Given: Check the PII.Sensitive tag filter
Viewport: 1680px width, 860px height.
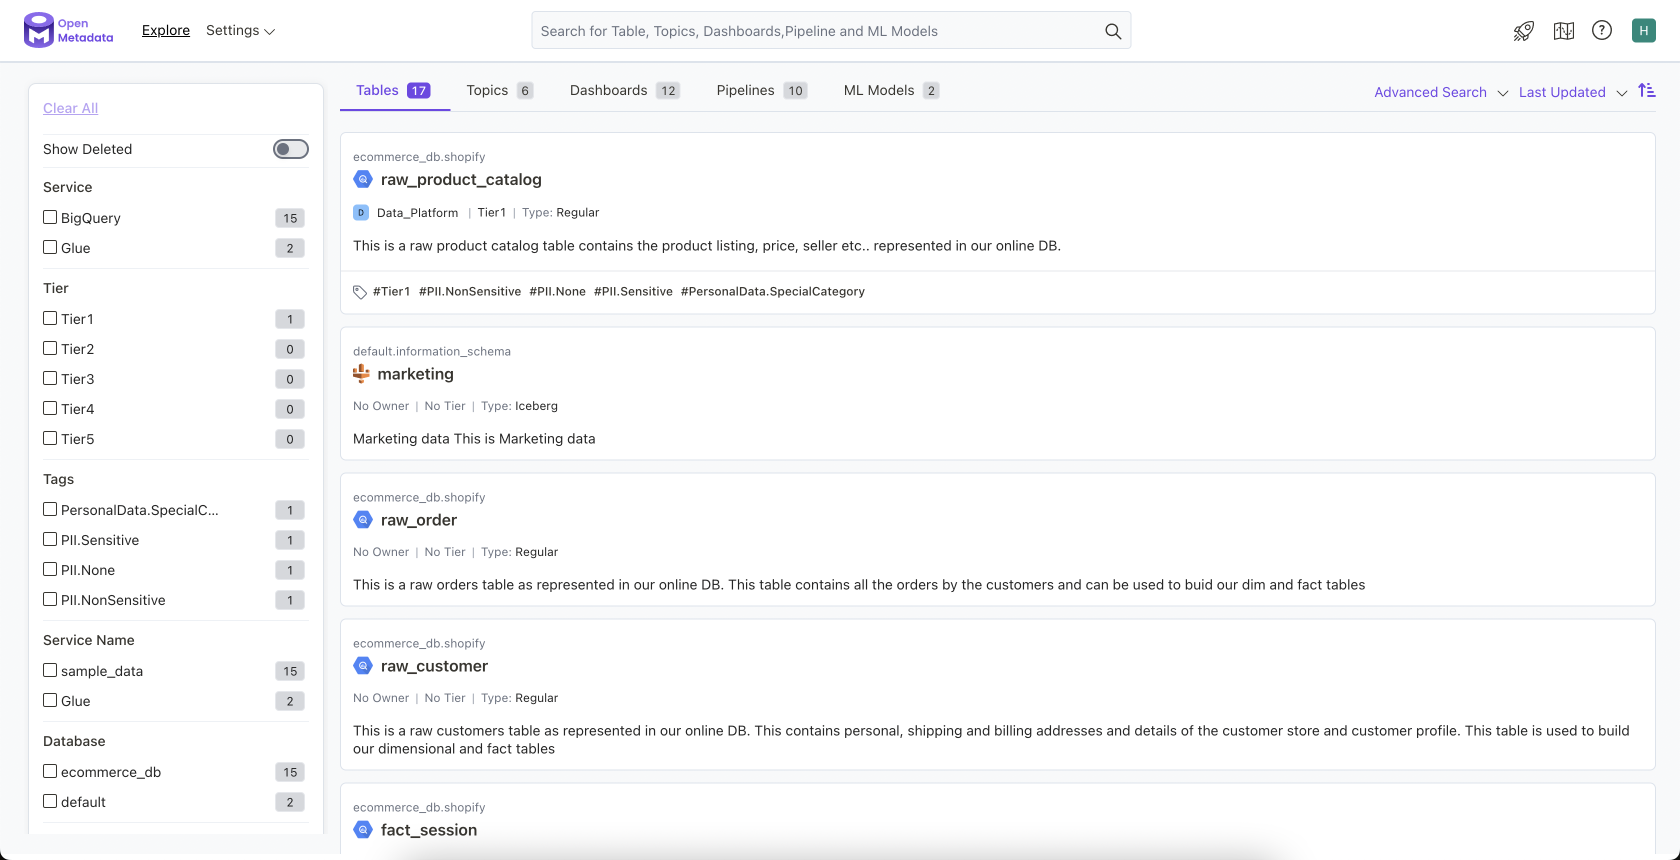Looking at the screenshot, I should click(50, 539).
